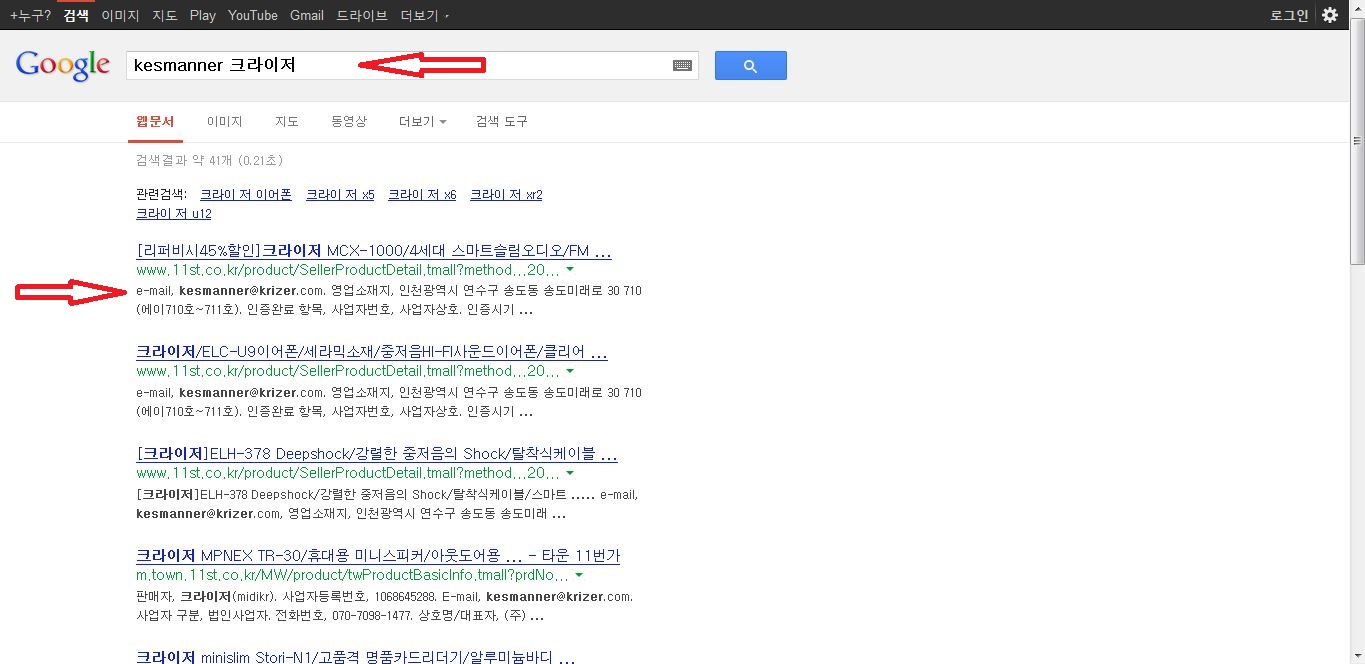Expand green arrow under MPNEX TR-30 result URL

(579, 576)
